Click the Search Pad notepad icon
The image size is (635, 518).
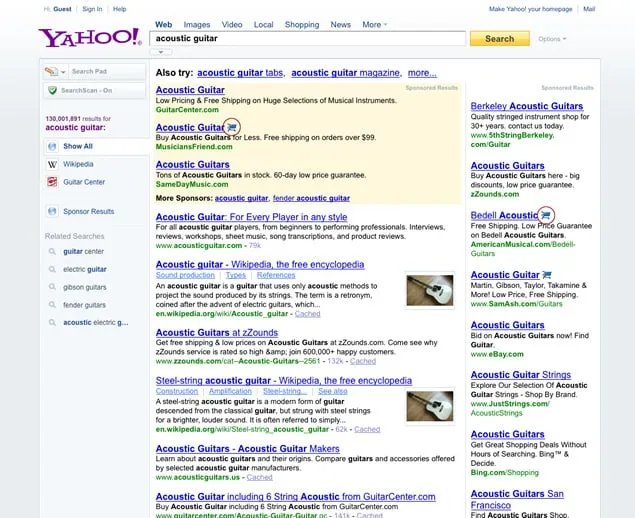pyautogui.click(x=51, y=71)
